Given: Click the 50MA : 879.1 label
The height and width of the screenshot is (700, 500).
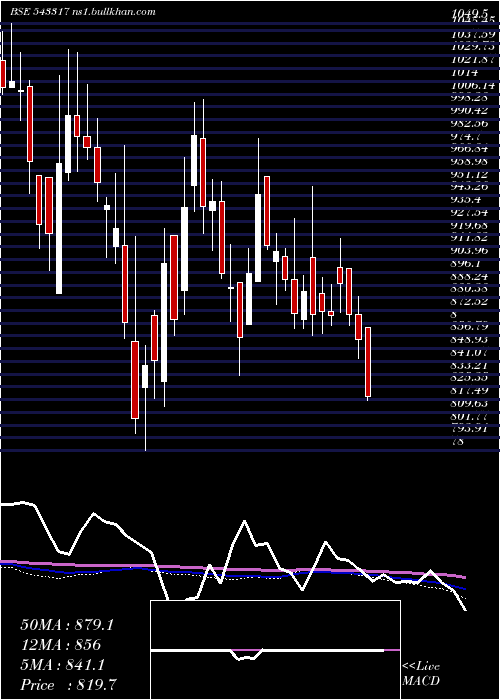Looking at the screenshot, I should point(67,625).
